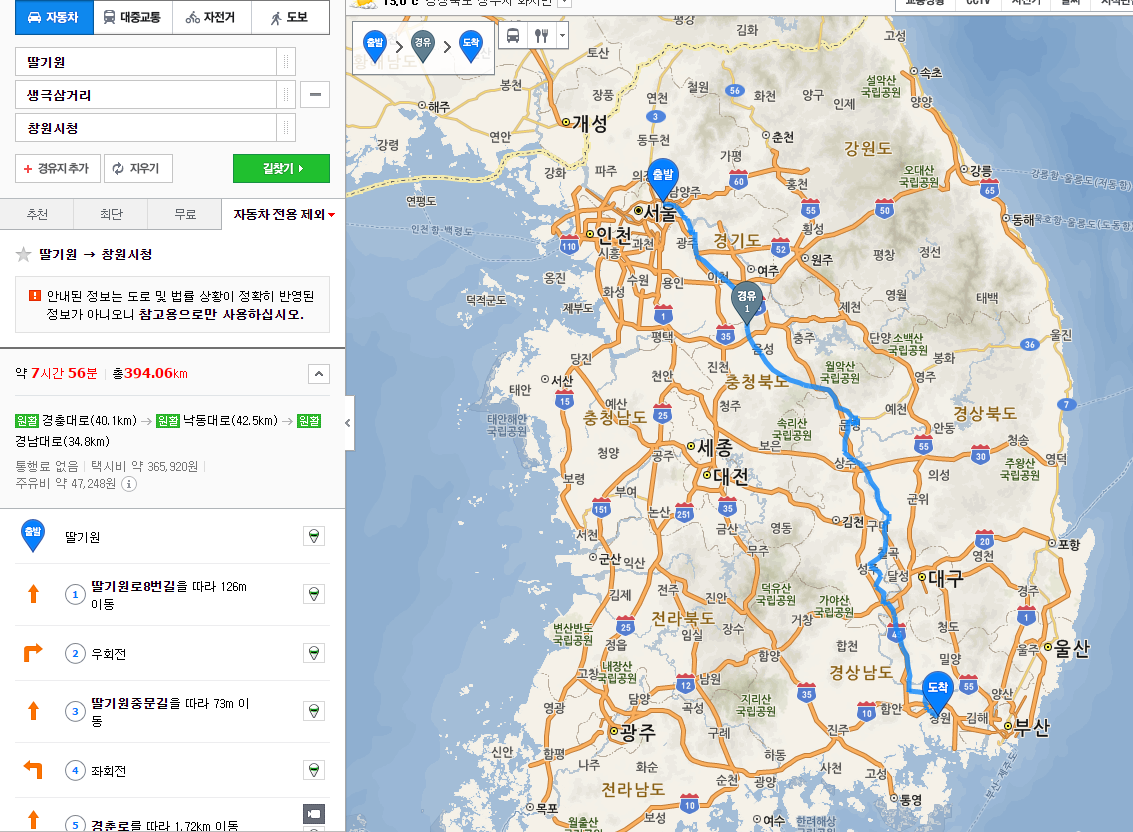
Task: Click the restaurant fork-and-knife map icon
Action: [x=542, y=36]
